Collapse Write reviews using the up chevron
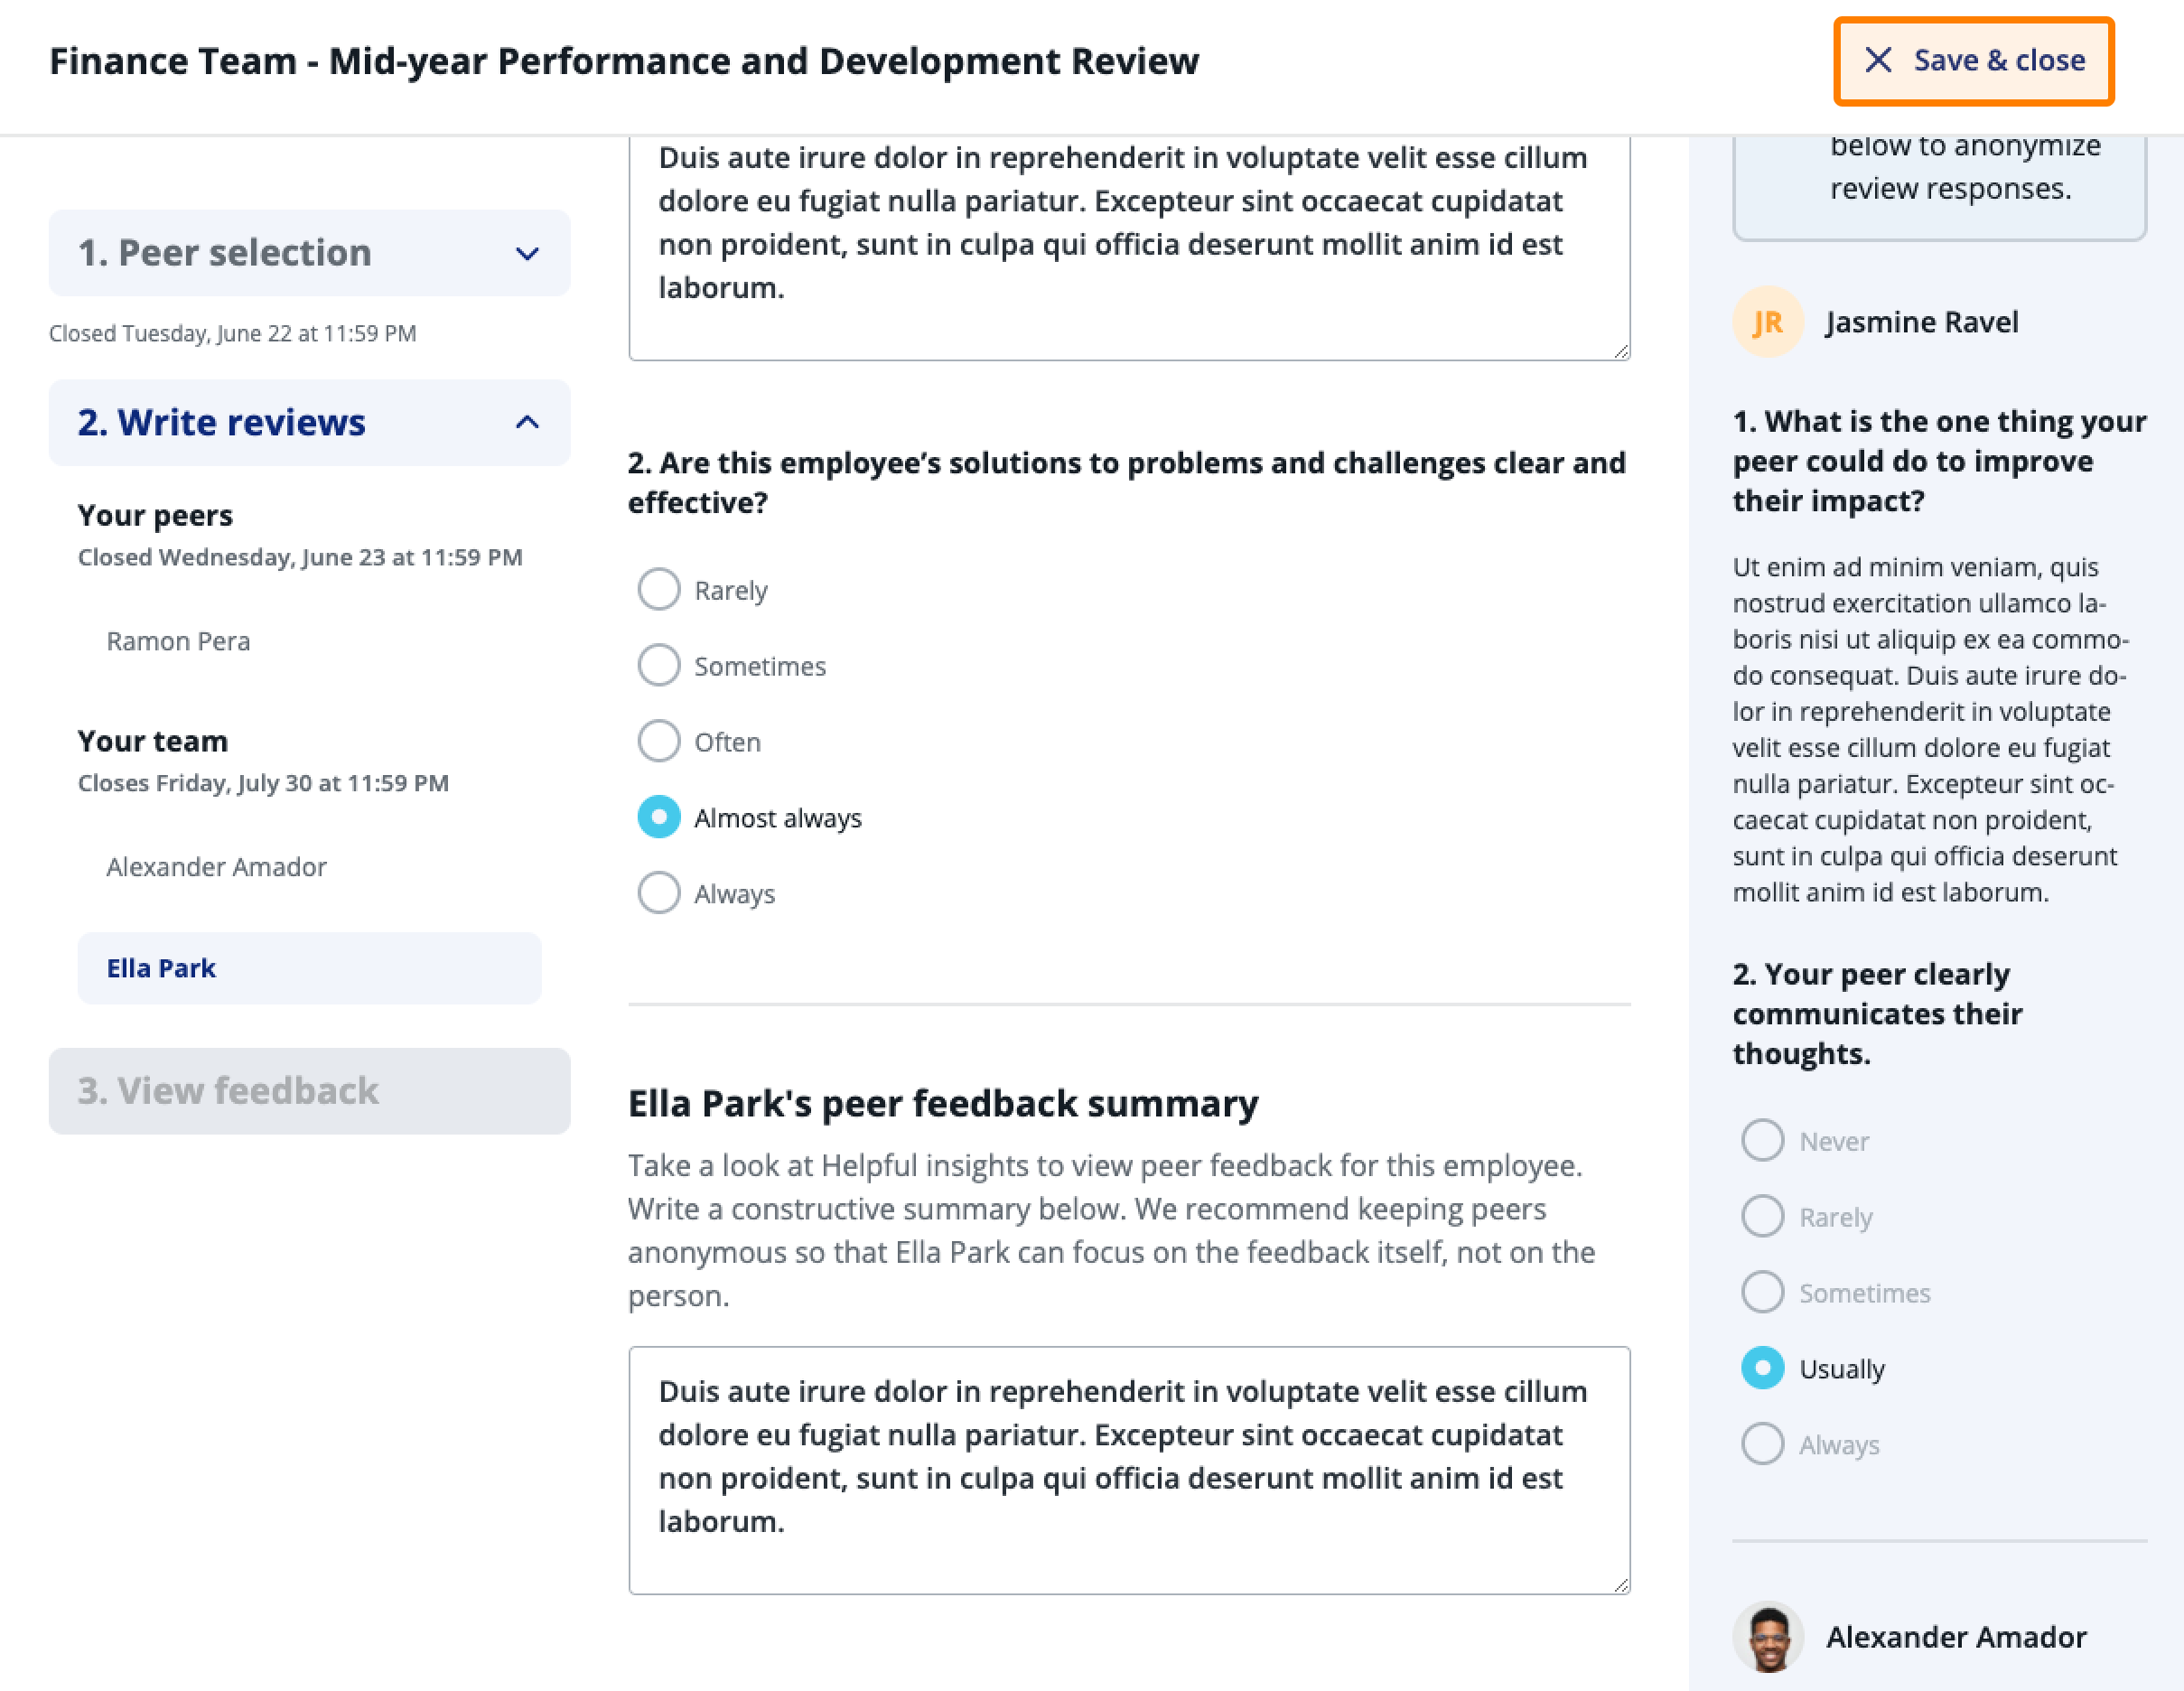Screen dimensions: 2184x1691 [x=527, y=422]
